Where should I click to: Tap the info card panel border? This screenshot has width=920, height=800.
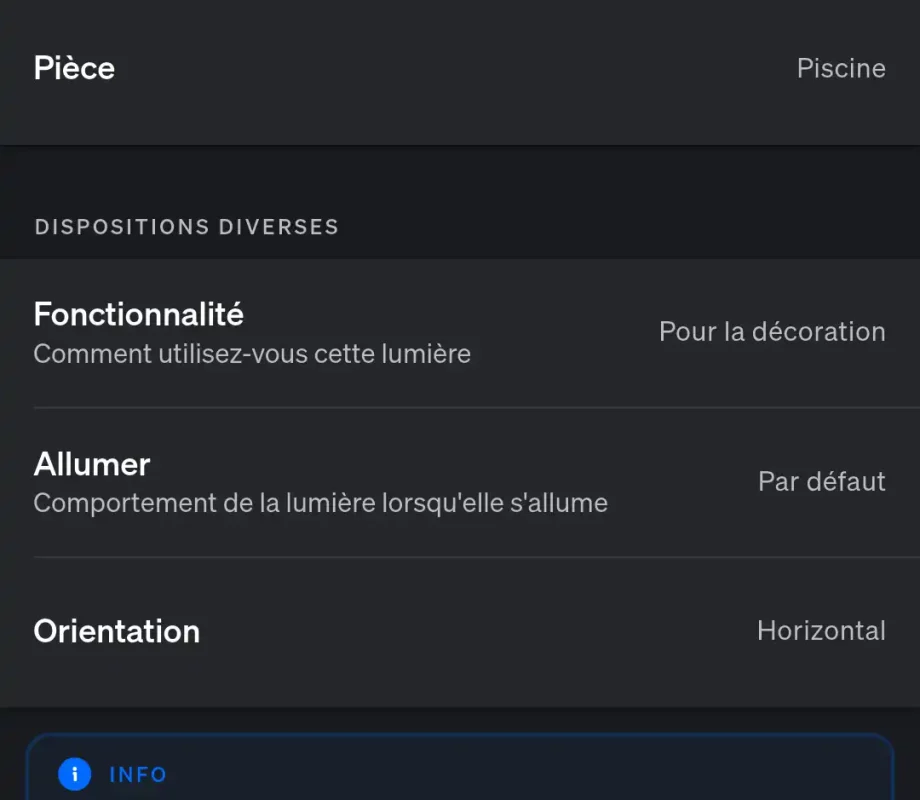point(460,738)
